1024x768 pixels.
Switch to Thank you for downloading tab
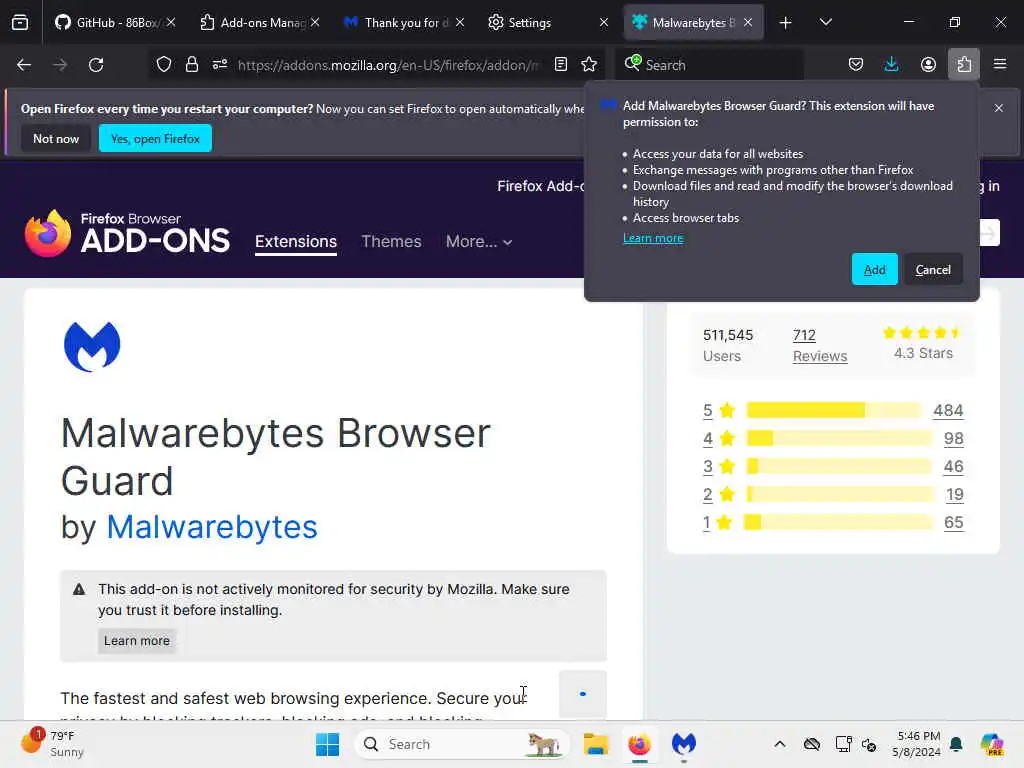tap(397, 22)
